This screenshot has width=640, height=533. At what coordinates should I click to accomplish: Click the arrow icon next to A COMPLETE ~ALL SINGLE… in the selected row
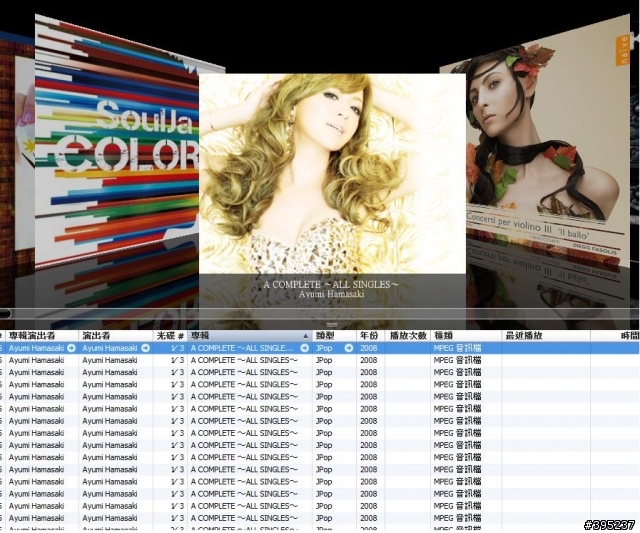click(304, 348)
